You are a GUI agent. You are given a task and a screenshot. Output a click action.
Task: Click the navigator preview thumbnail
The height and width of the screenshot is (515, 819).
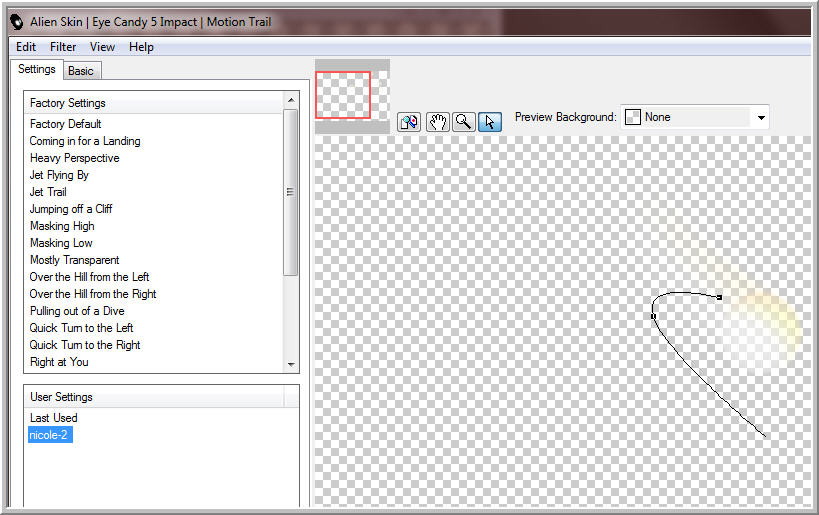pyautogui.click(x=352, y=96)
